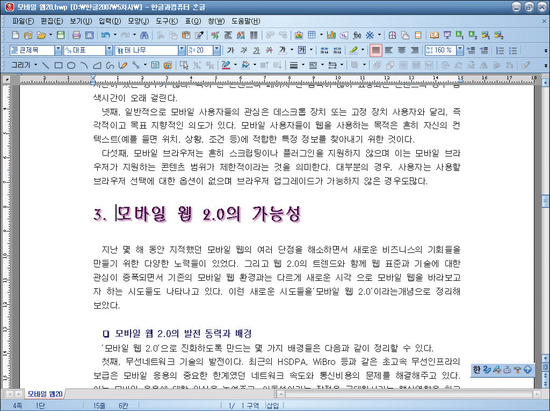
Task: Align paragraph to the right
Action: 415,50
